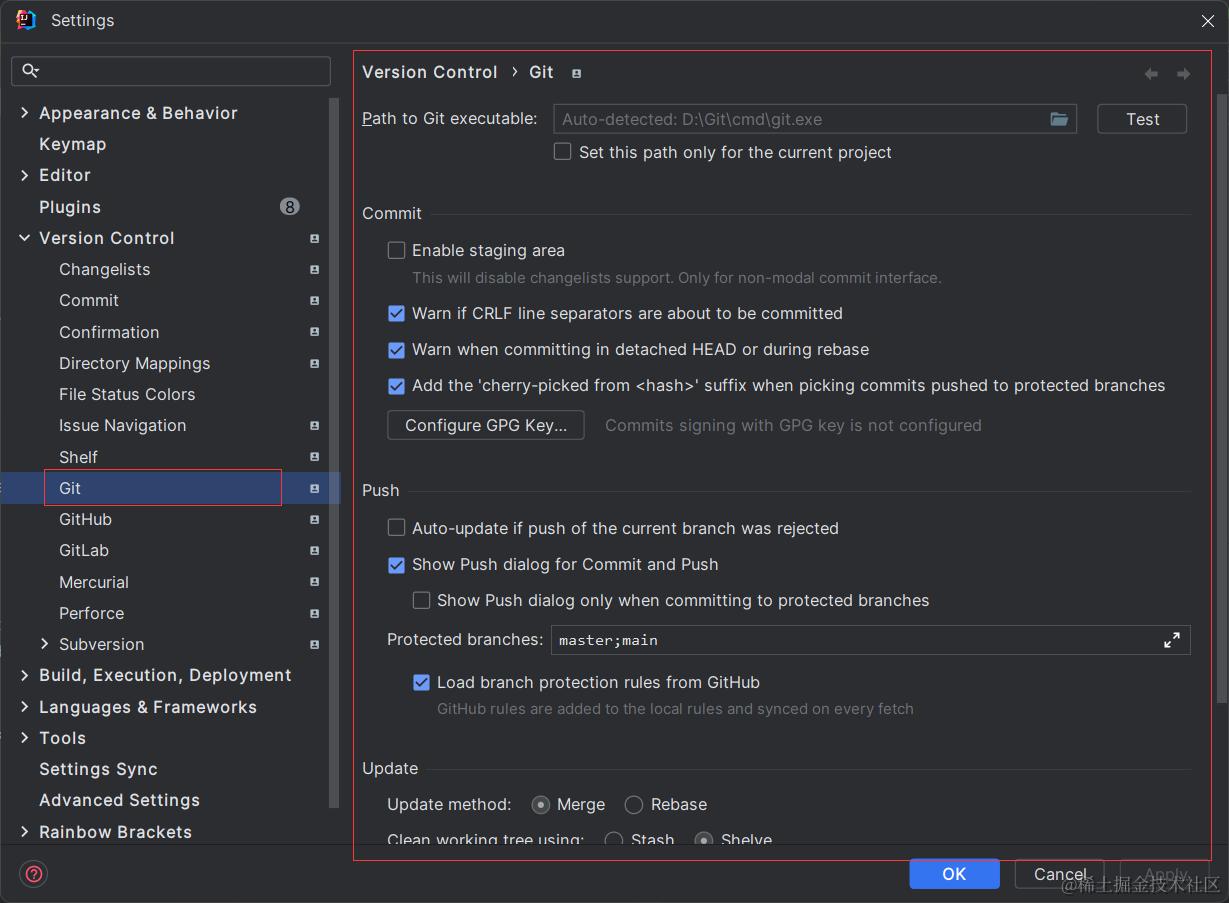Open GitHub settings page
The image size is (1229, 903).
click(x=85, y=519)
